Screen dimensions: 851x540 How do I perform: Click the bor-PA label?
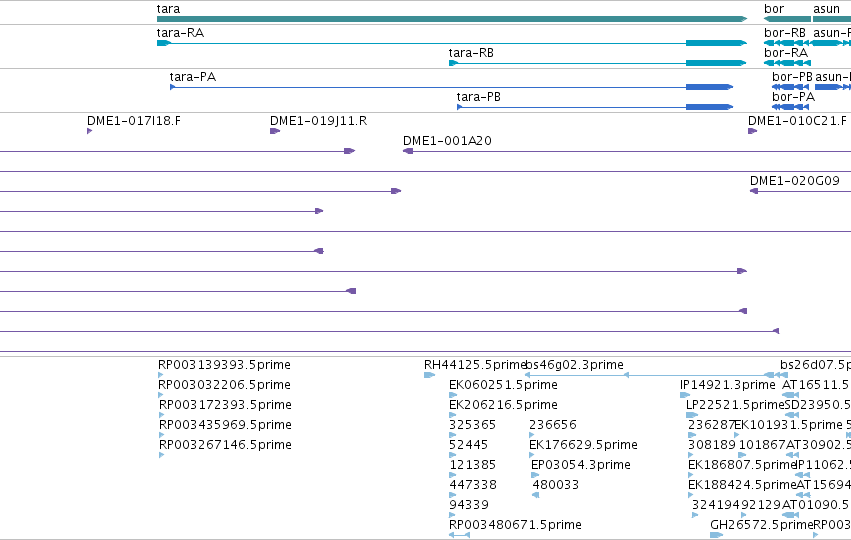[793, 97]
